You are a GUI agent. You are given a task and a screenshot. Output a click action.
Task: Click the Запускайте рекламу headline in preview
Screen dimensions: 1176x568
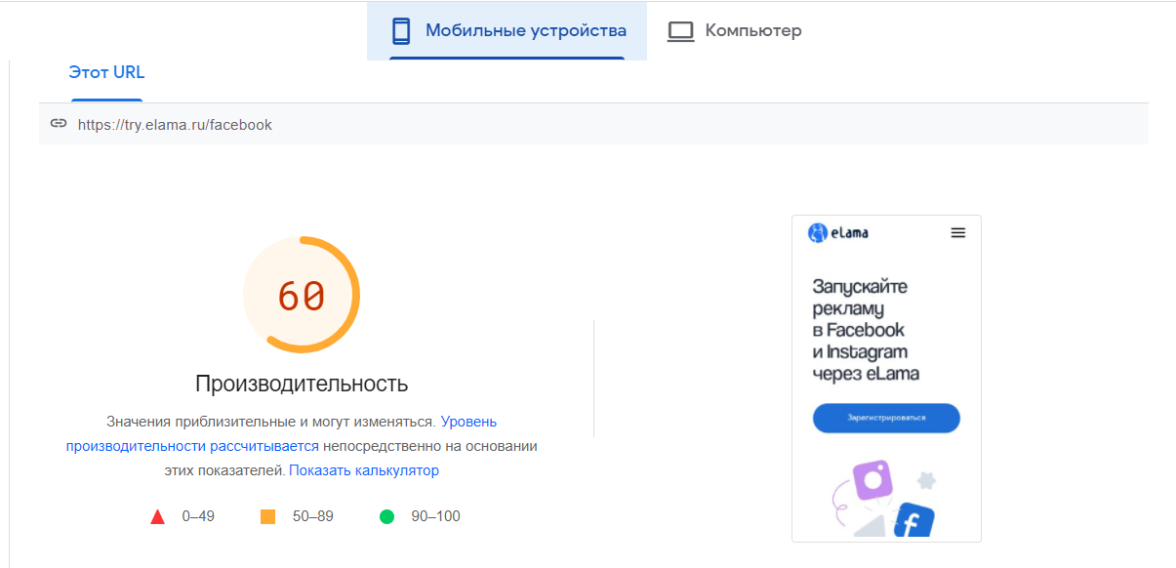tap(866, 329)
